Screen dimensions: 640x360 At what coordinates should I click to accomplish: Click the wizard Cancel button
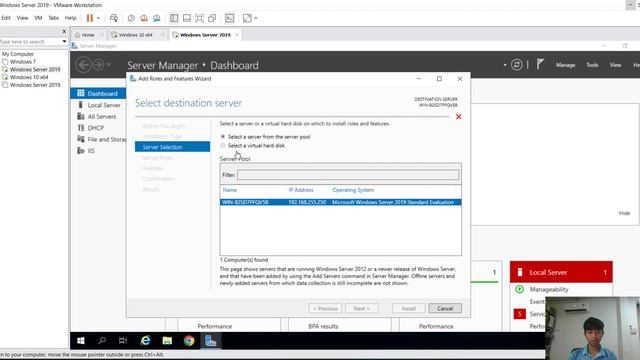[445, 308]
